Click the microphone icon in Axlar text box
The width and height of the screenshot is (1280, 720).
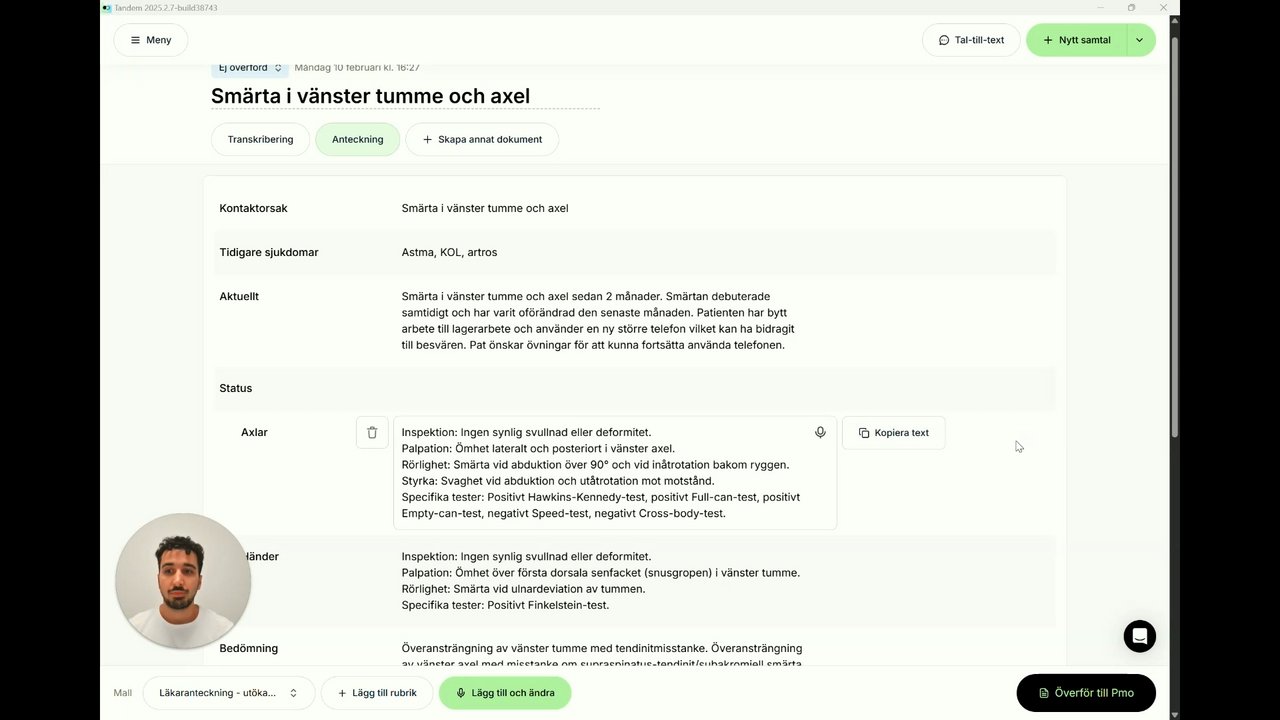820,433
